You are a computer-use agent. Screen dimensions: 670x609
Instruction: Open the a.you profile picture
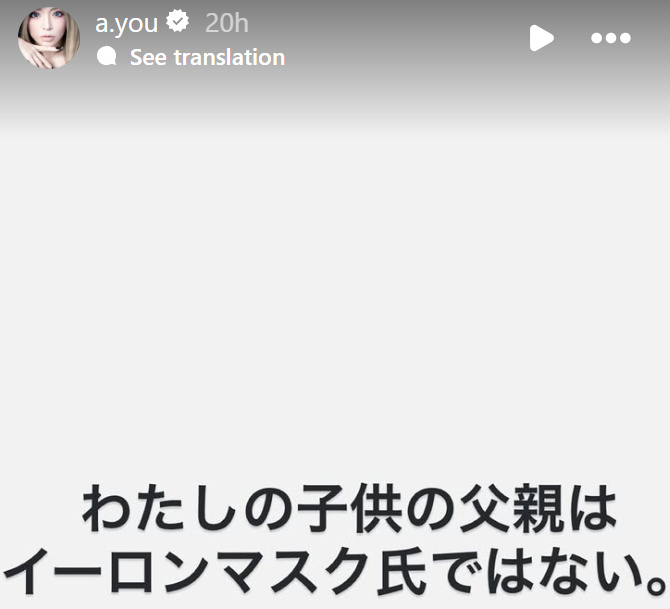point(49,38)
